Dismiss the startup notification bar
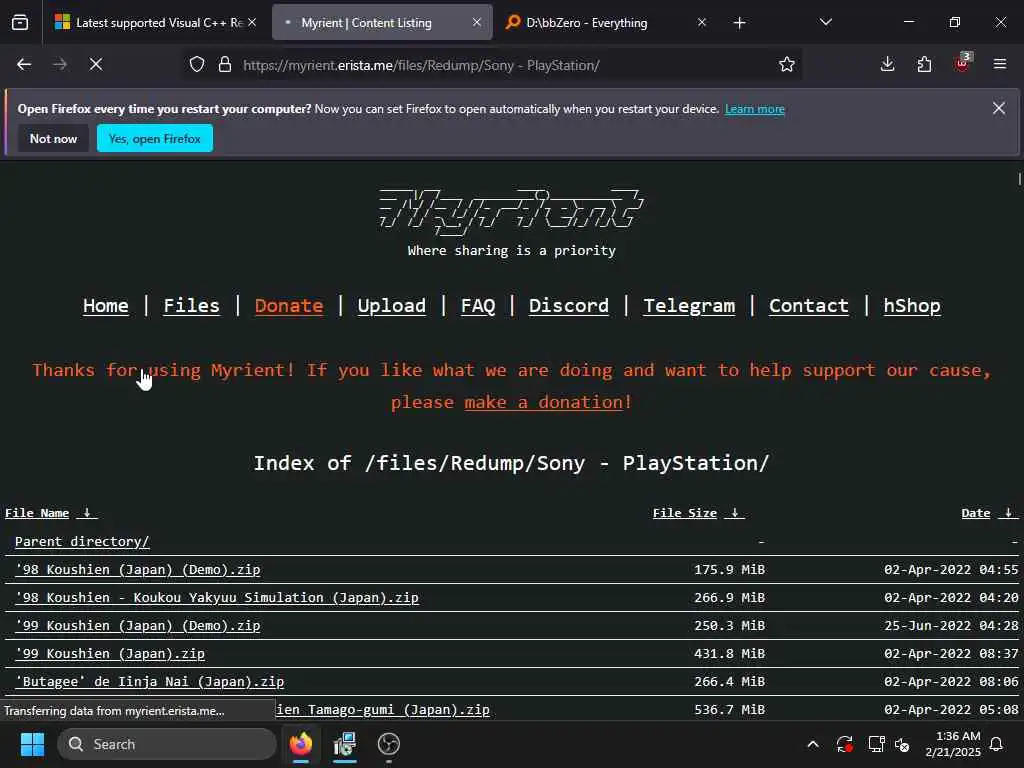The image size is (1024, 768). 999,108
